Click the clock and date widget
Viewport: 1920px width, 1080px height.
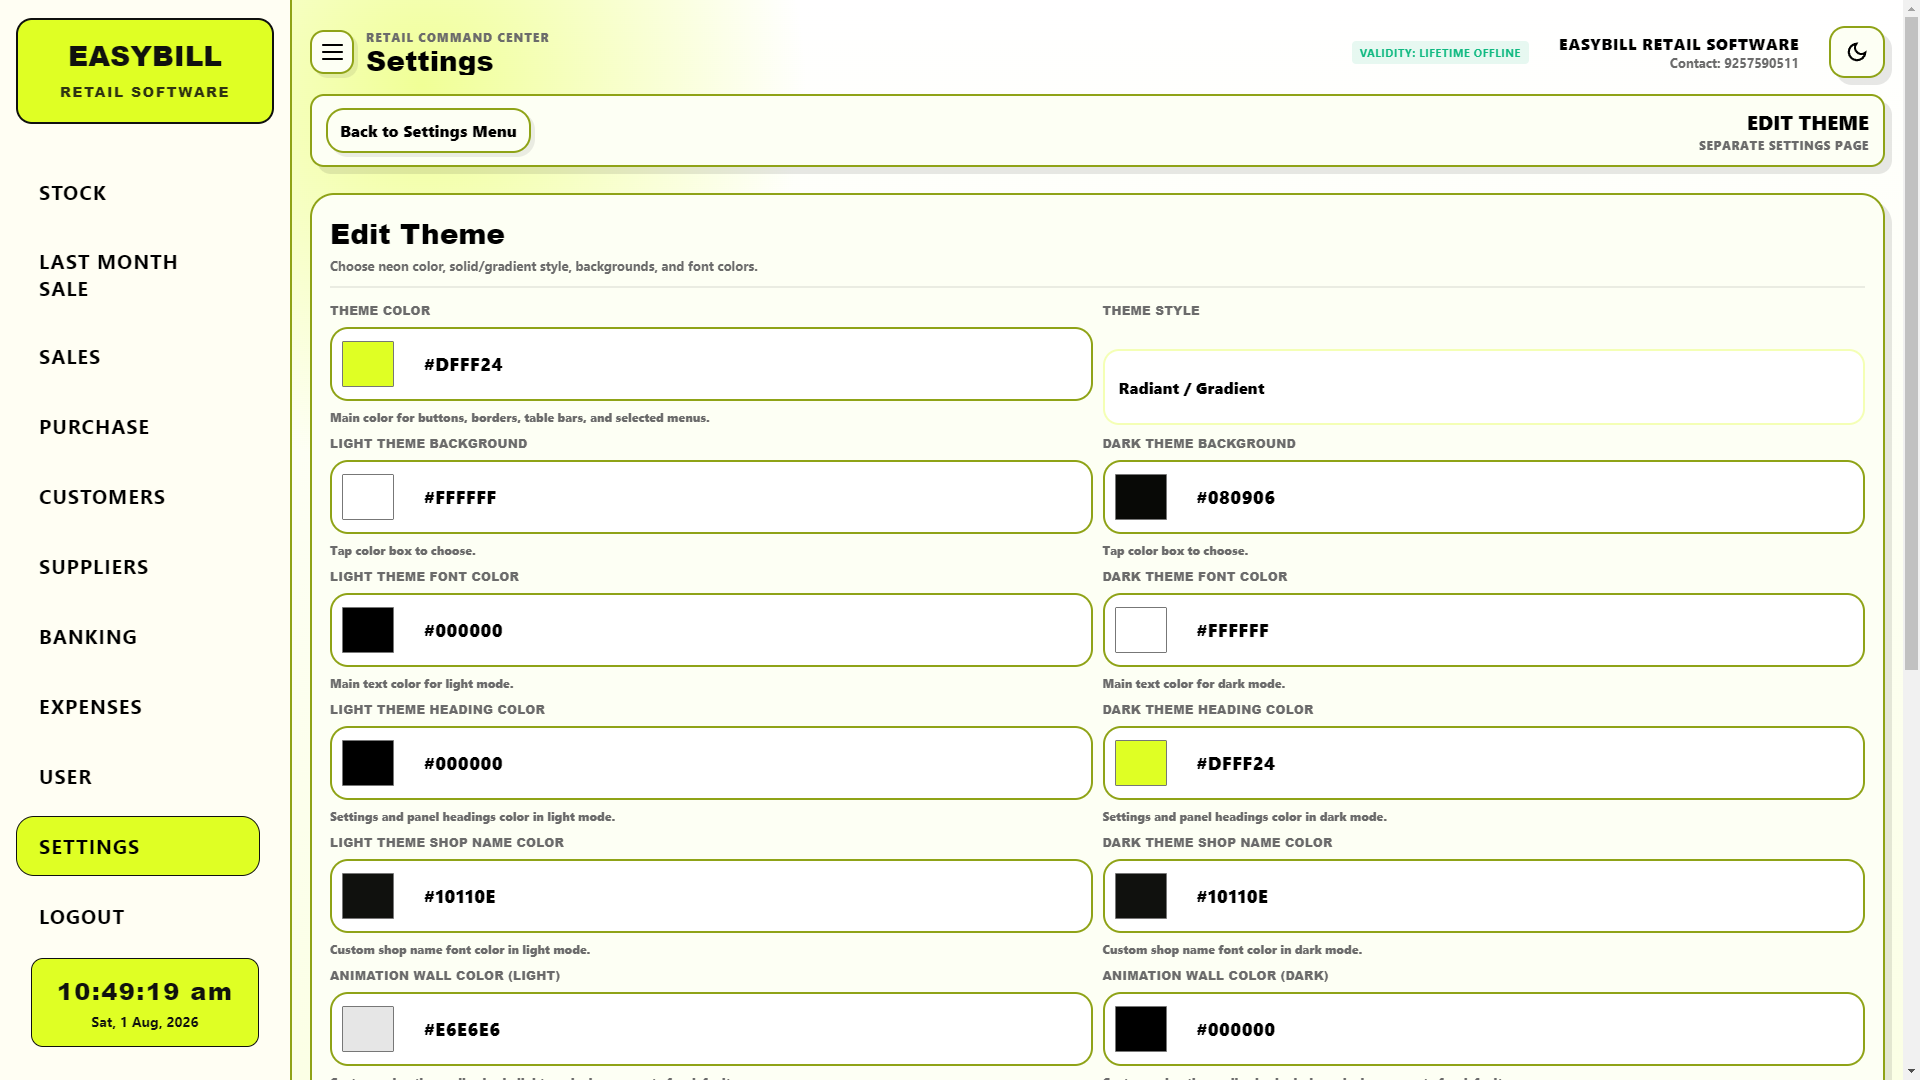point(145,1003)
